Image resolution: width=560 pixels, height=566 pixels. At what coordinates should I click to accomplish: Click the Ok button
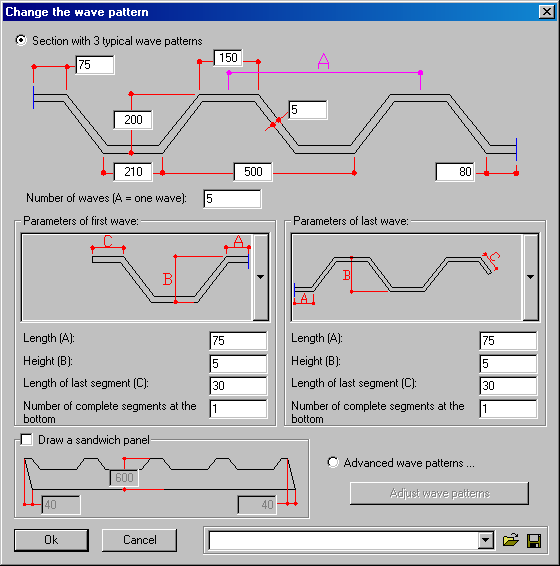click(51, 540)
